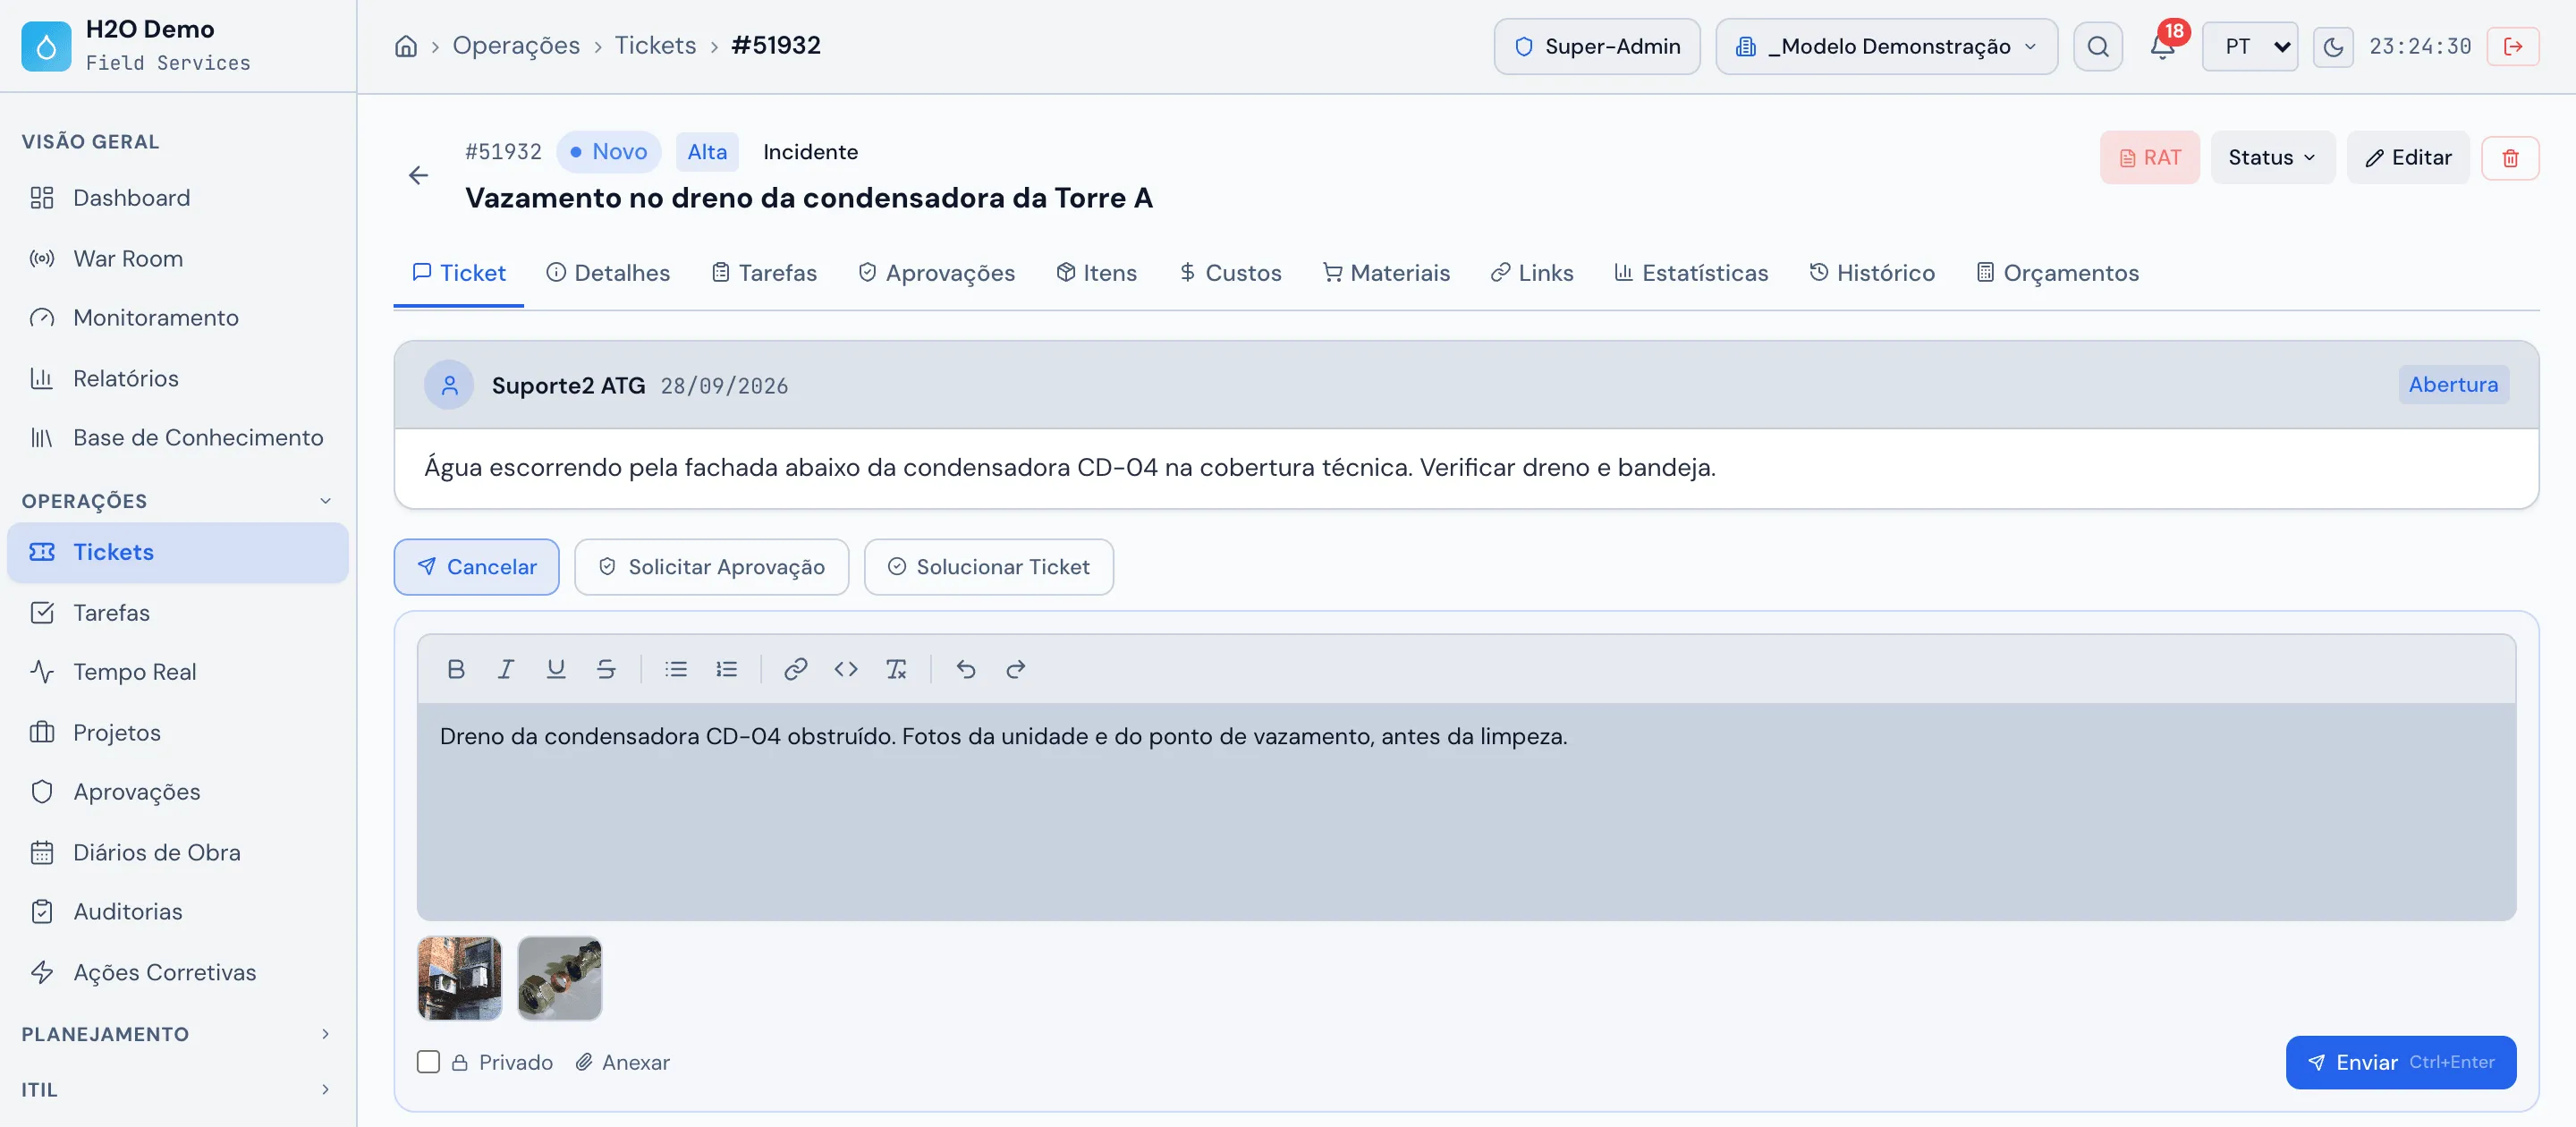Screen dimensions: 2576x1127
Task: Open the building photo attachment thumbnail
Action: pyautogui.click(x=459, y=978)
